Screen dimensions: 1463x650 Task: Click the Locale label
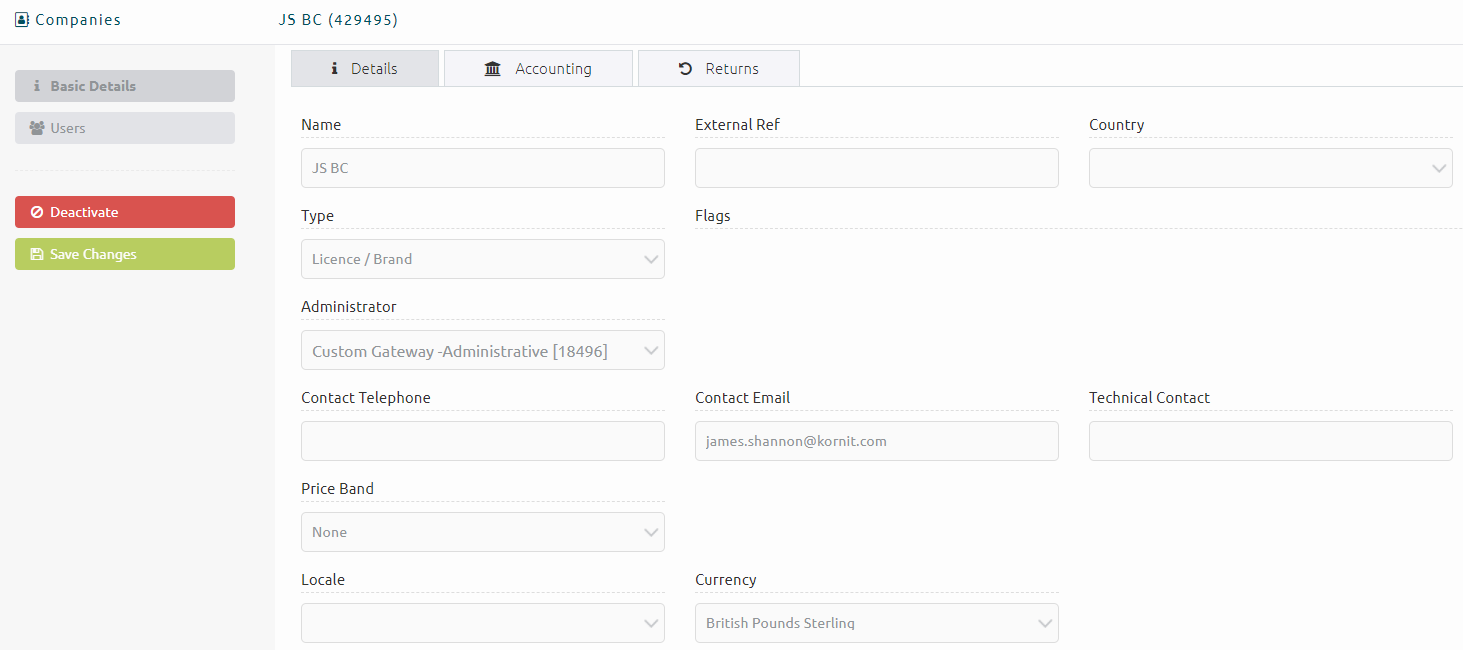coord(323,580)
